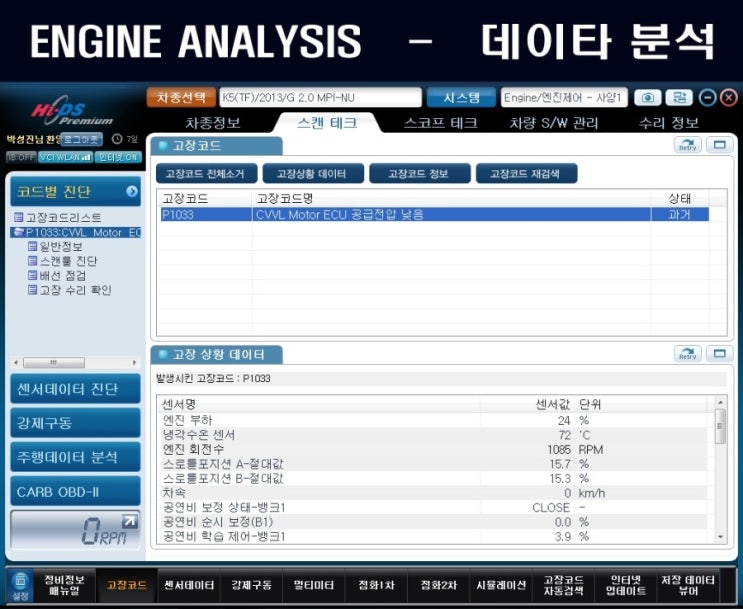
Task: Switch to the 수리 정보 tab
Action: click(669, 123)
